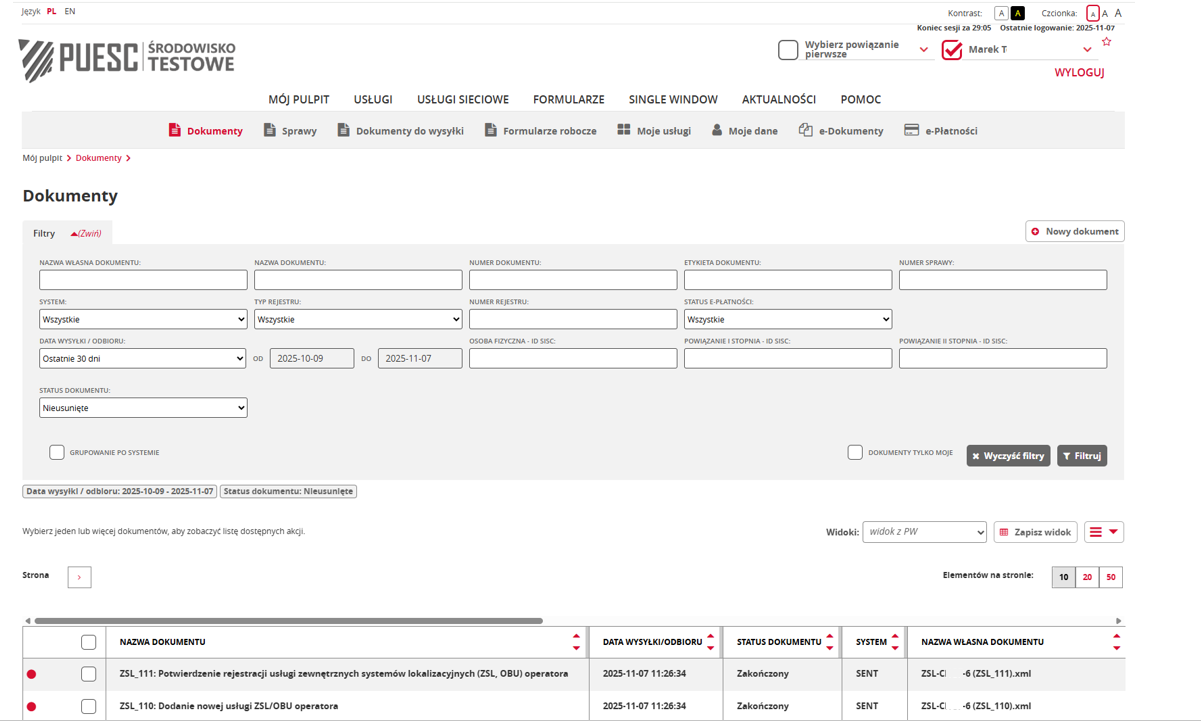Open Moje dane person icon

pyautogui.click(x=716, y=130)
